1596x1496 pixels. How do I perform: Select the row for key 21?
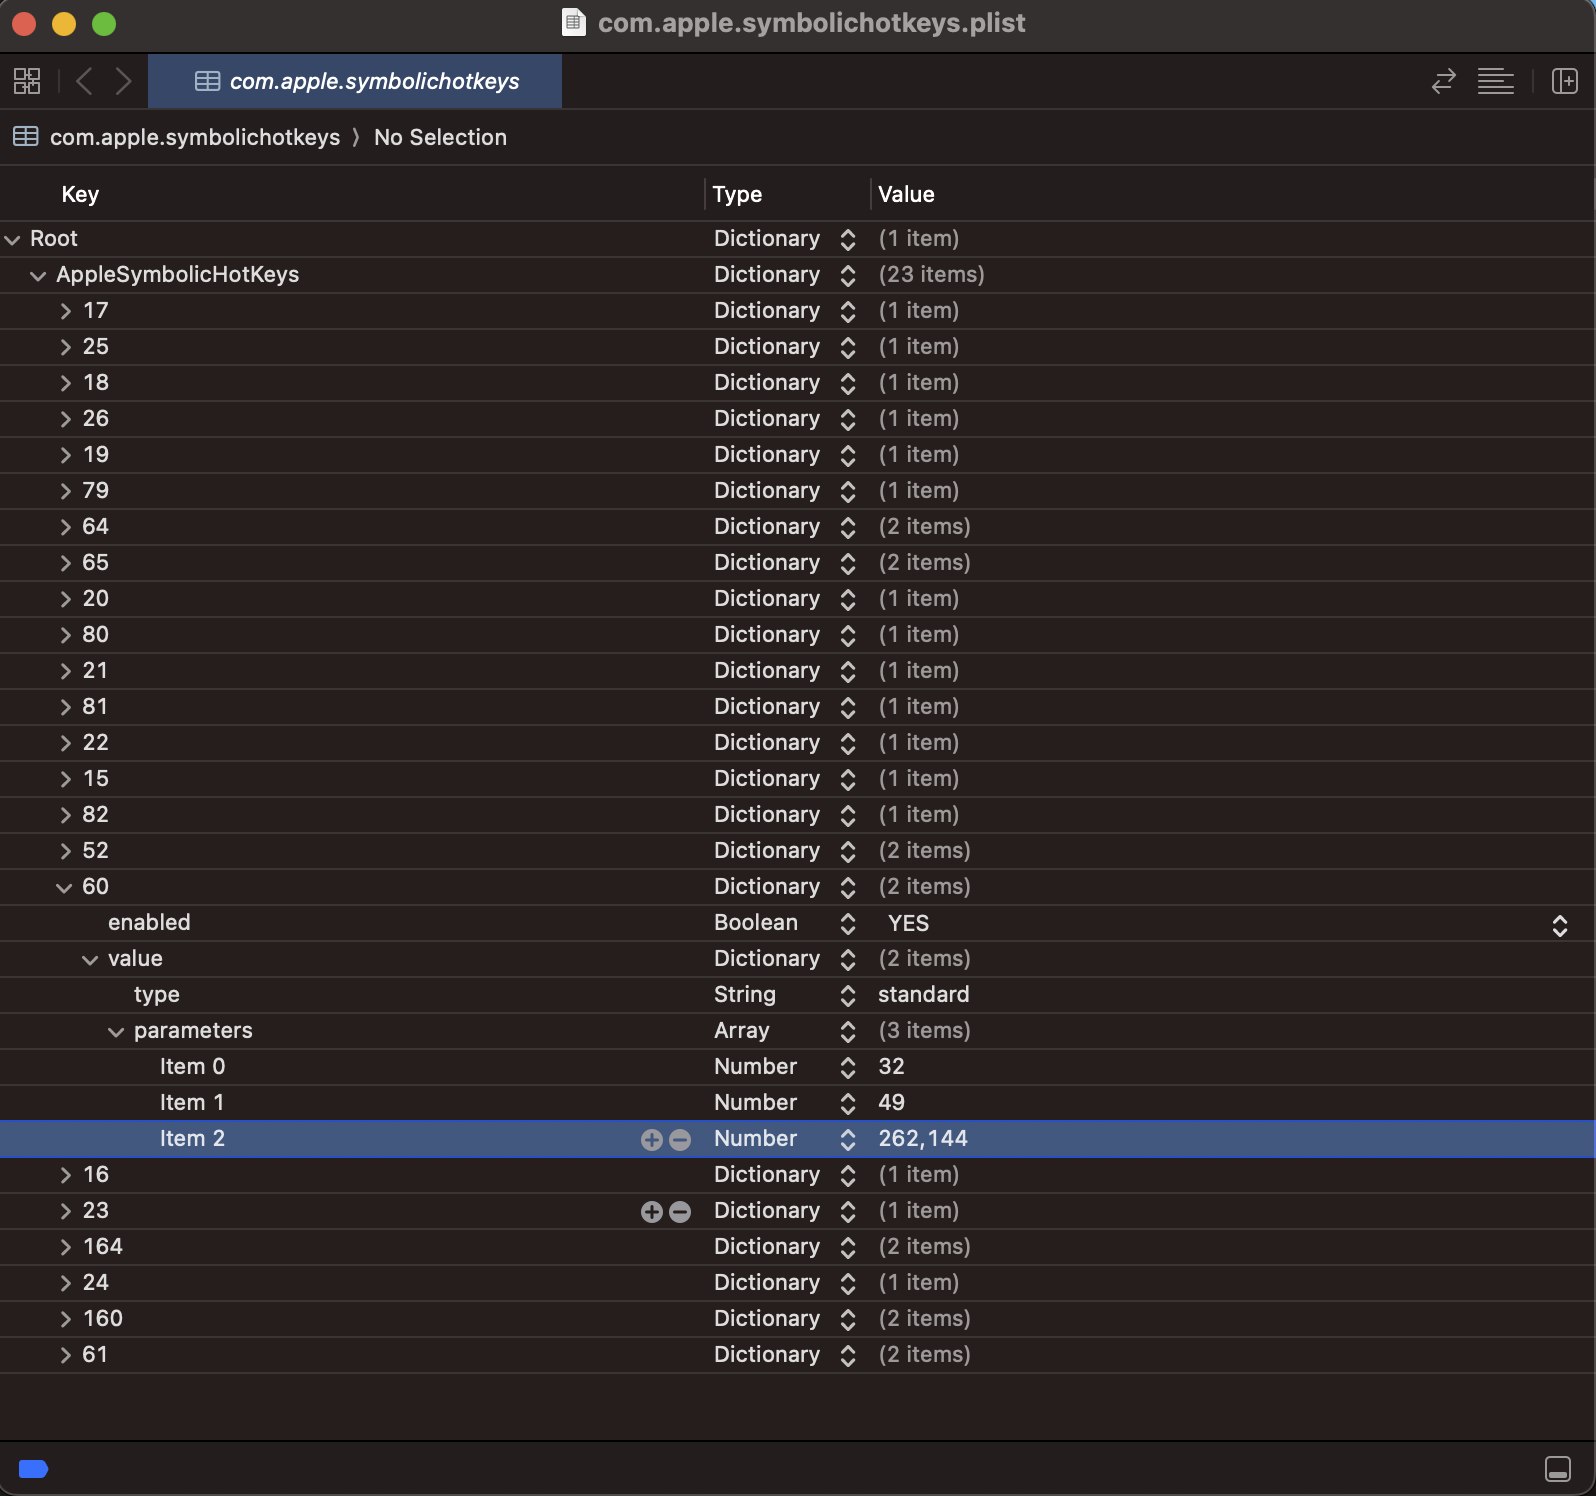[x=797, y=671]
